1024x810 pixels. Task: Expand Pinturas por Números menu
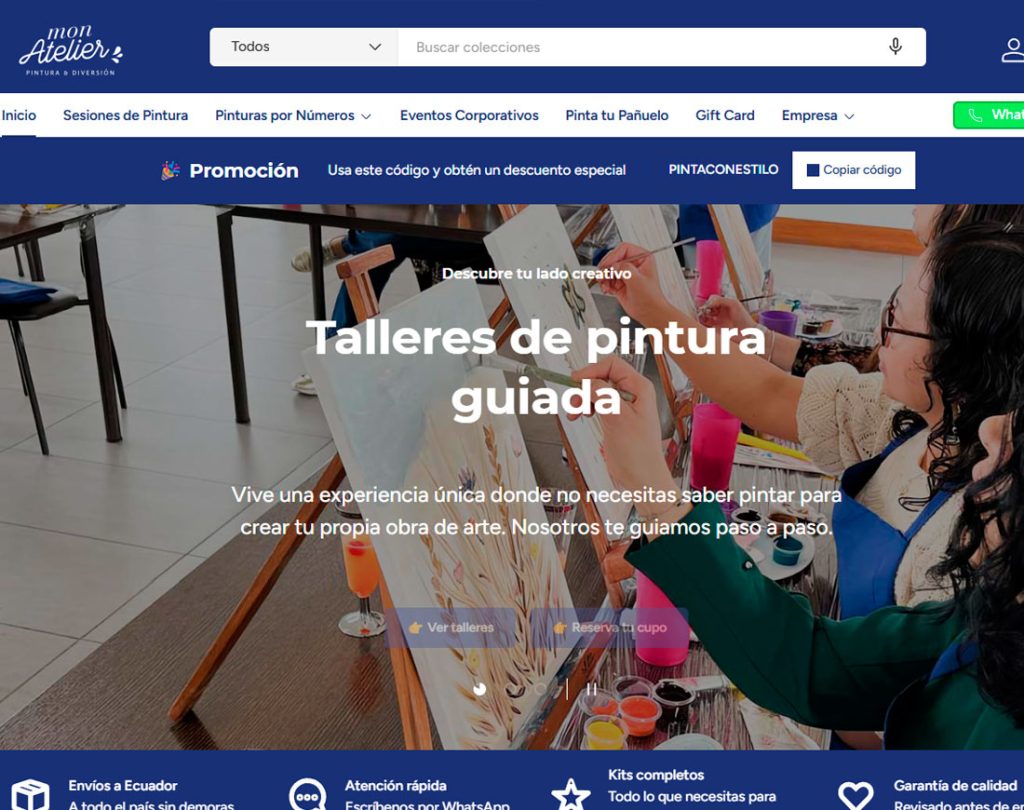coord(293,116)
